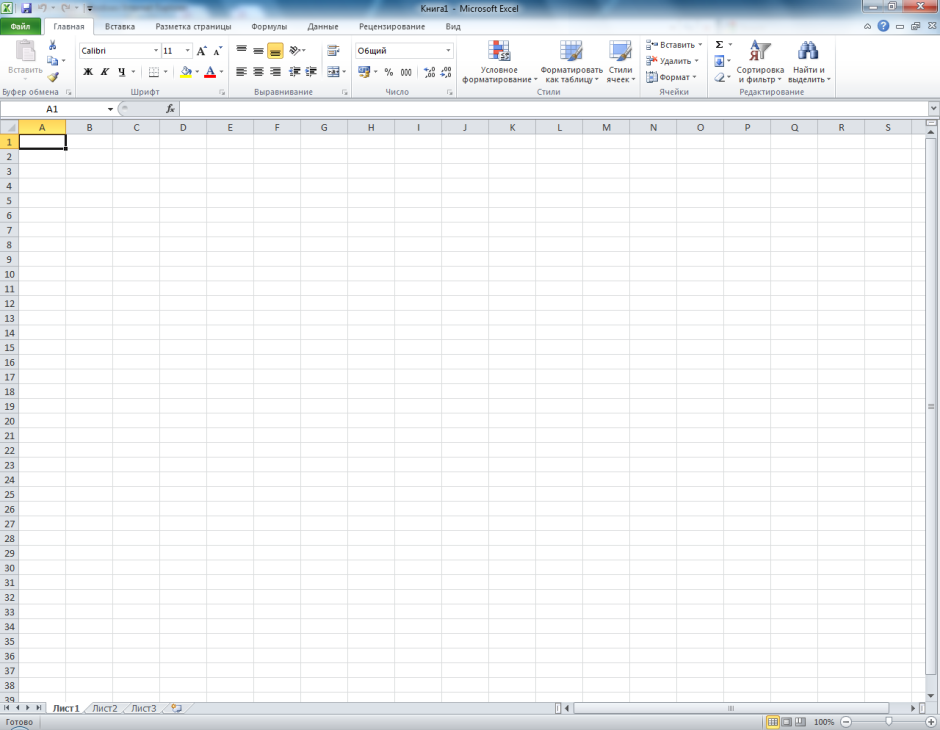The height and width of the screenshot is (730, 940).
Task: Open the font name Calibri dropdown
Action: click(x=156, y=51)
